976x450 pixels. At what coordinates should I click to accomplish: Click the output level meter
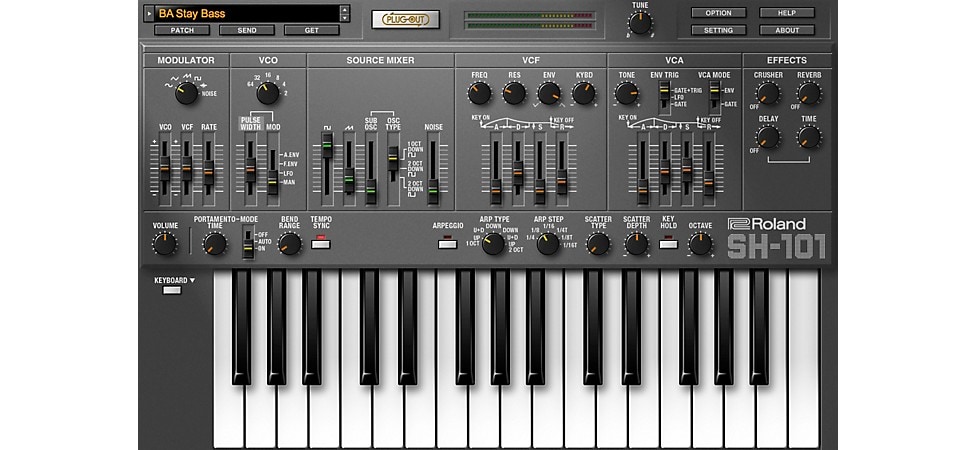click(x=530, y=21)
